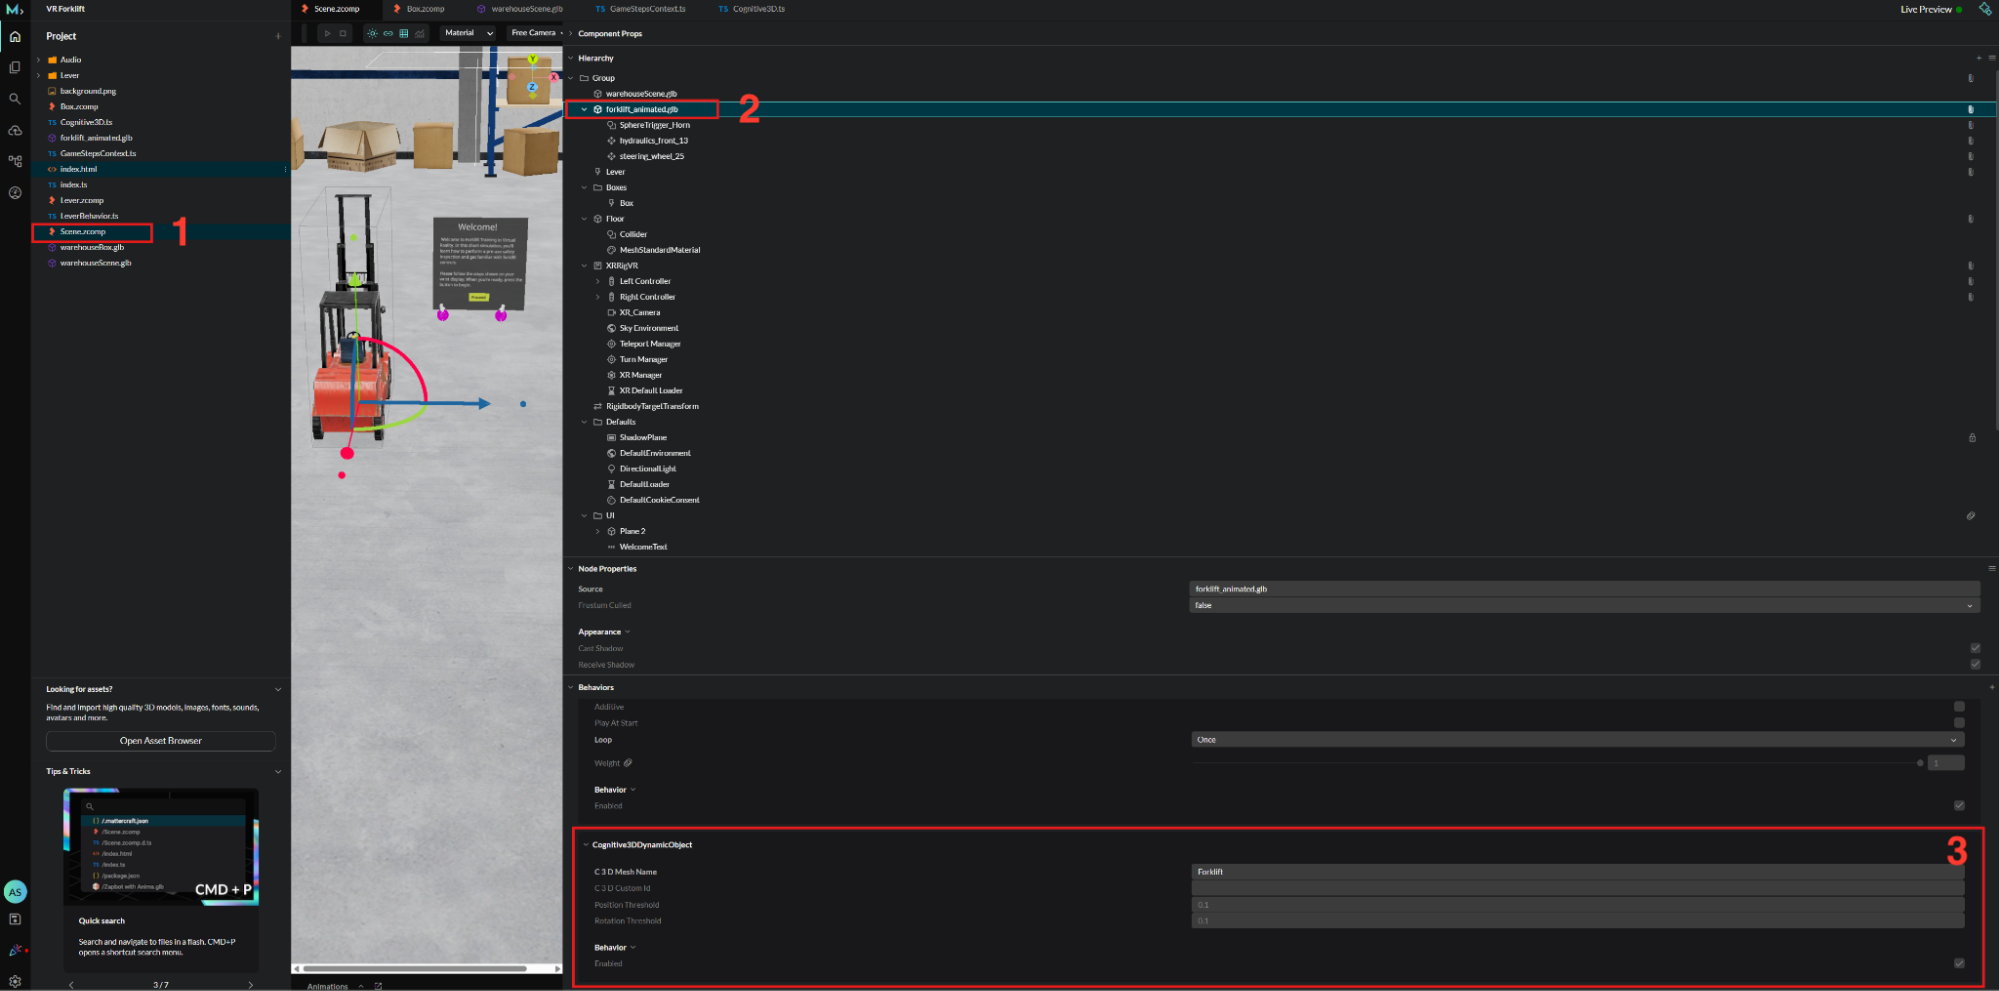The image size is (1999, 991).
Task: Open the search icon in left sidebar
Action: (15, 99)
